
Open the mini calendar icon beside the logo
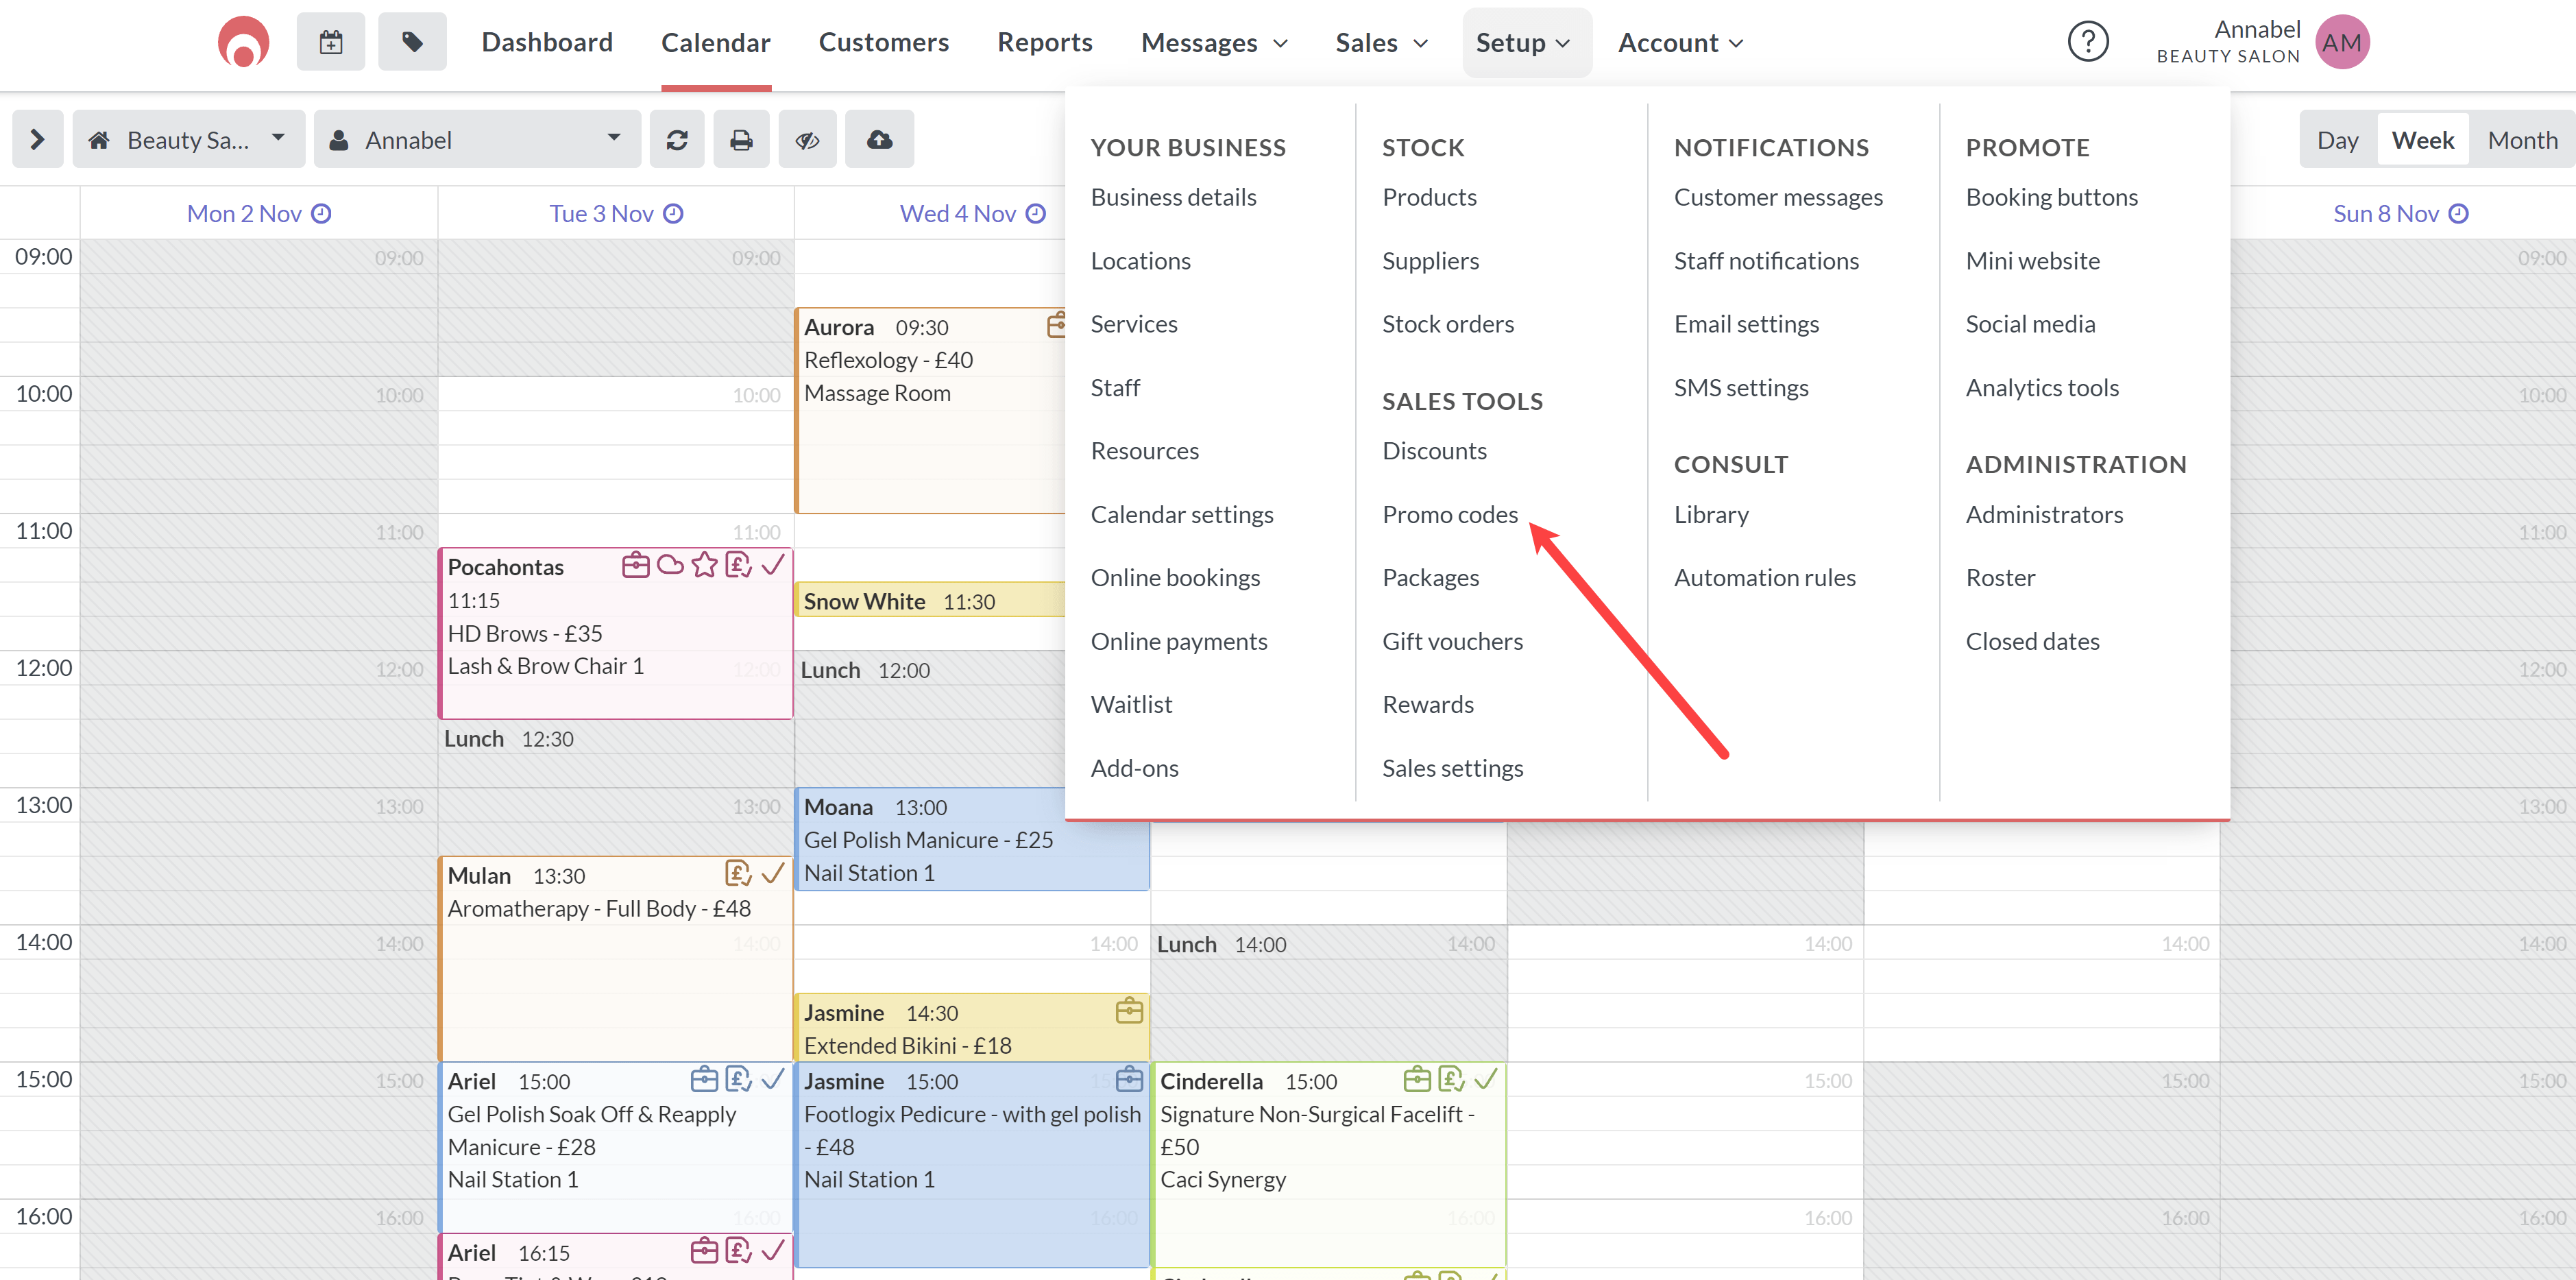click(330, 41)
